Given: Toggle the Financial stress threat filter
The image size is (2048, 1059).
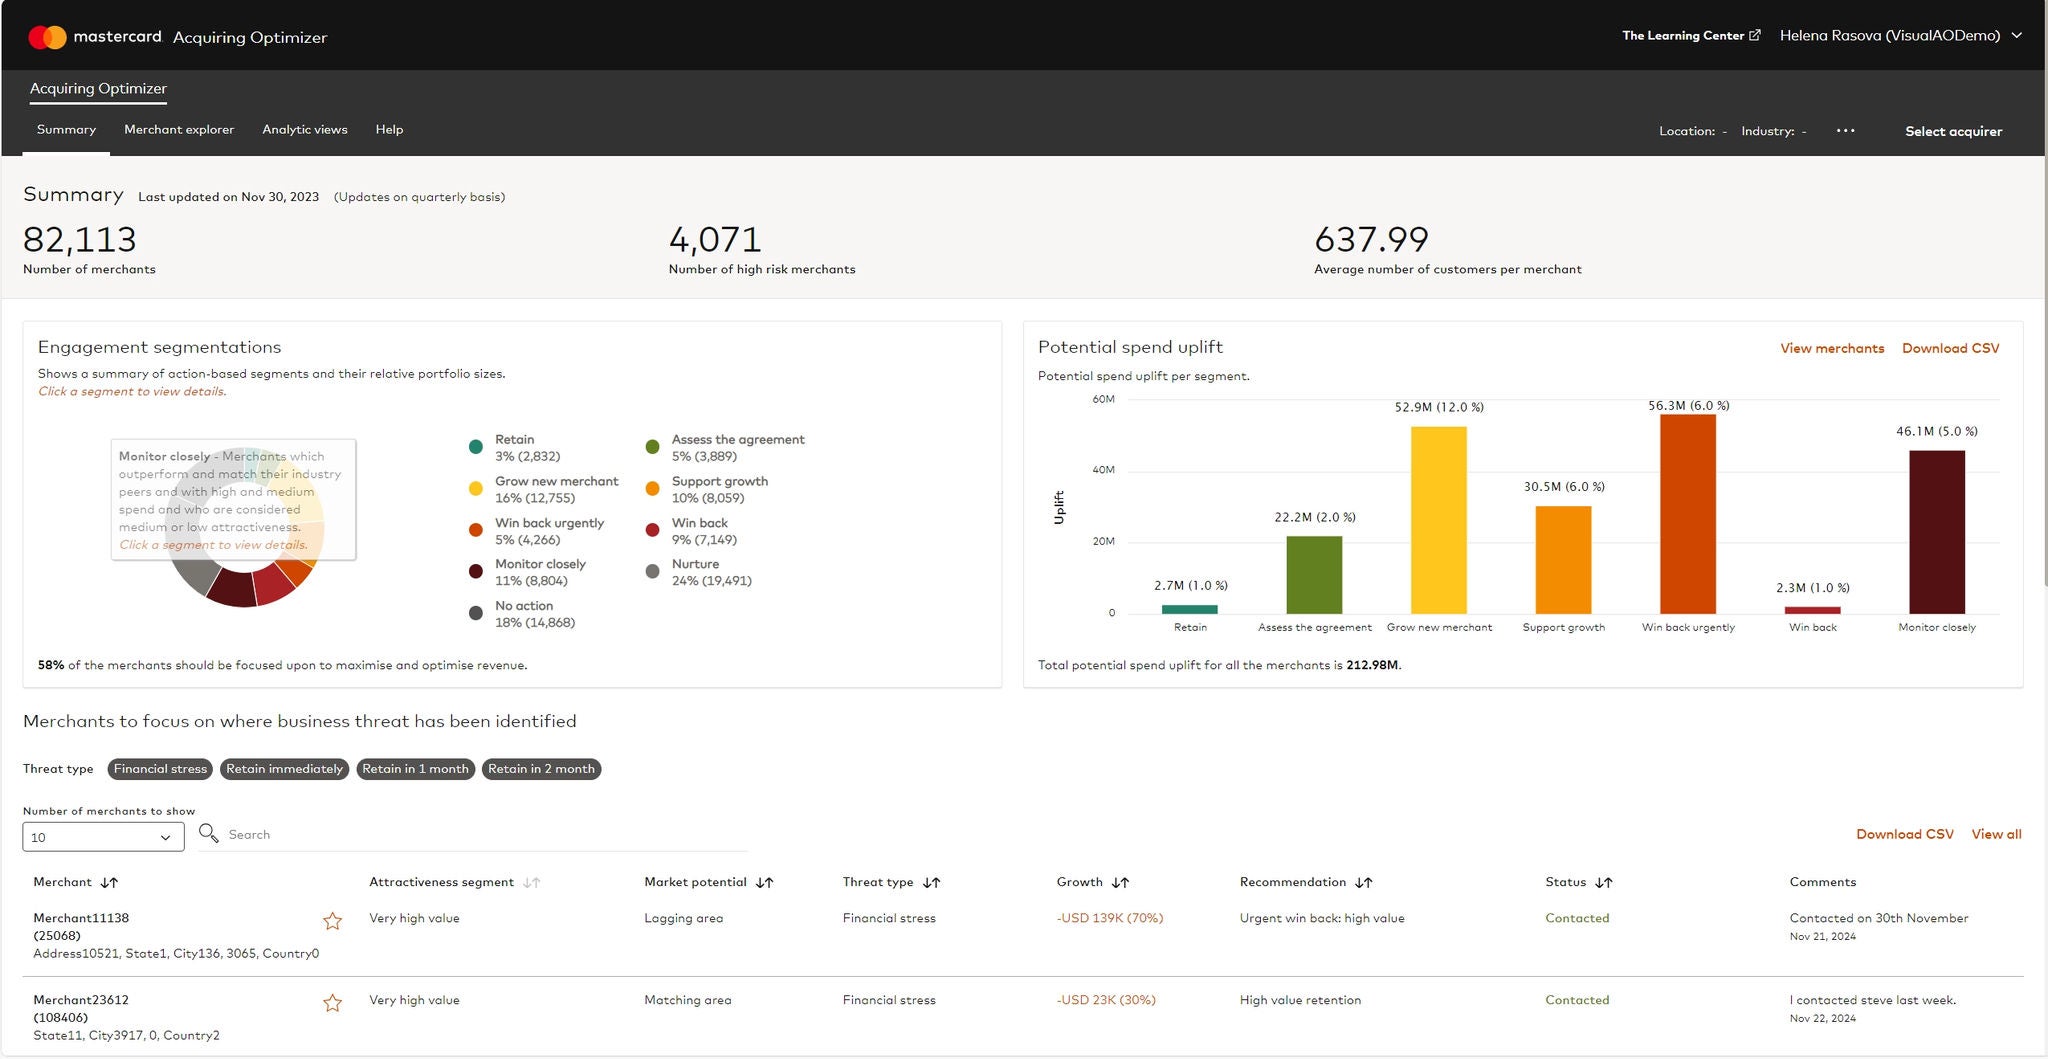Looking at the screenshot, I should point(160,769).
